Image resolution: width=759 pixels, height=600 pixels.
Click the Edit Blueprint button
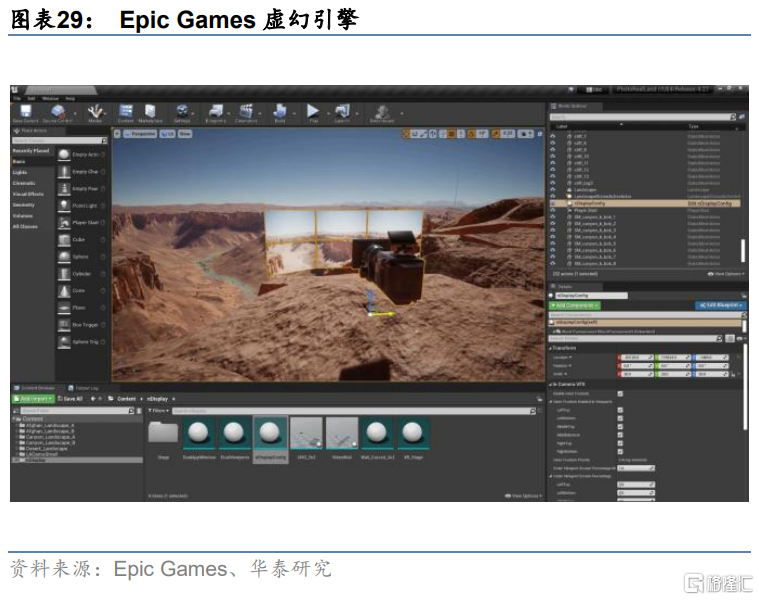tap(719, 305)
